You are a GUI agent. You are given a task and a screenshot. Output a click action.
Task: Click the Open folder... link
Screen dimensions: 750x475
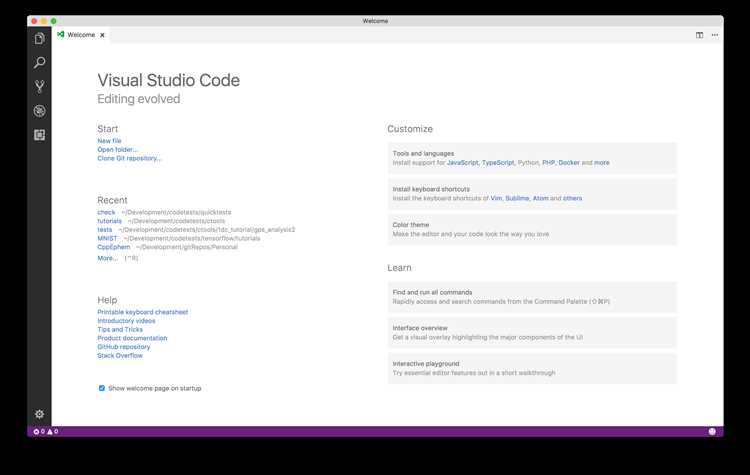coord(117,149)
